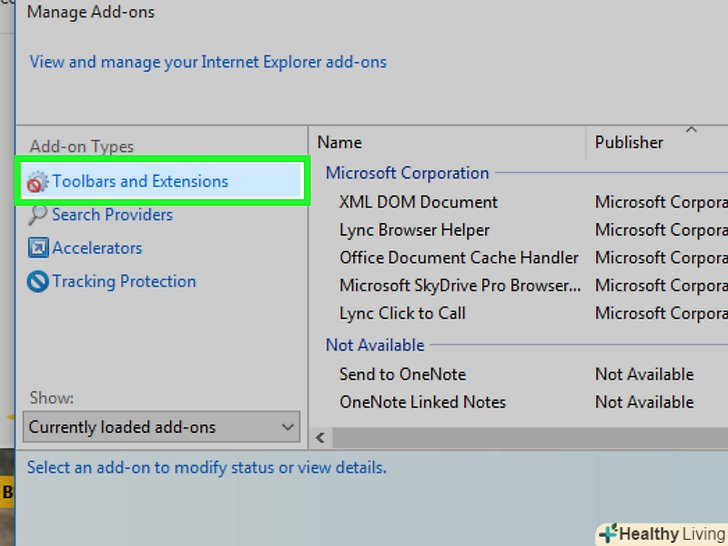Screen dimensions: 728x546
Task: Select the Toolbars and Extensions add-on type
Action: pyautogui.click(x=140, y=182)
